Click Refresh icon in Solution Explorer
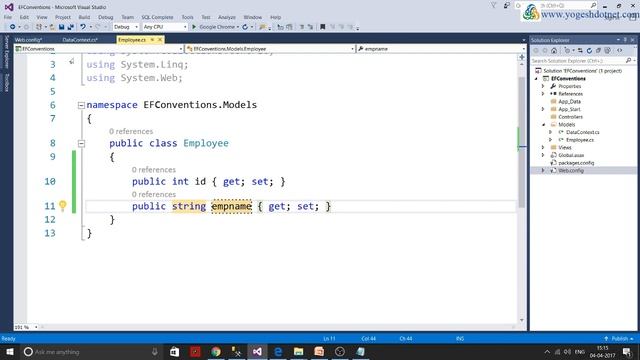Image resolution: width=640 pixels, height=360 pixels. (x=589, y=51)
